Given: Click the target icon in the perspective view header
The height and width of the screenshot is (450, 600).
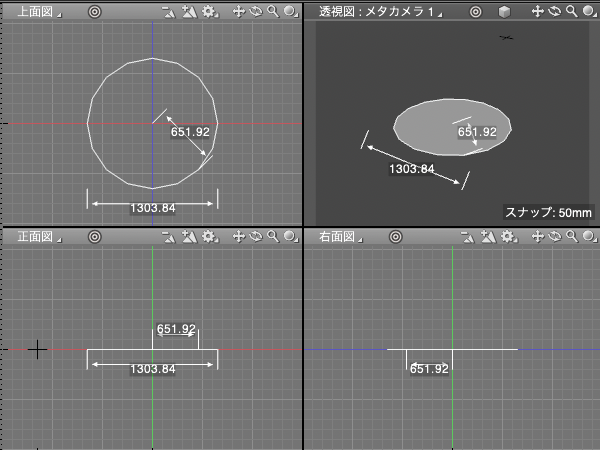Looking at the screenshot, I should click(x=475, y=12).
